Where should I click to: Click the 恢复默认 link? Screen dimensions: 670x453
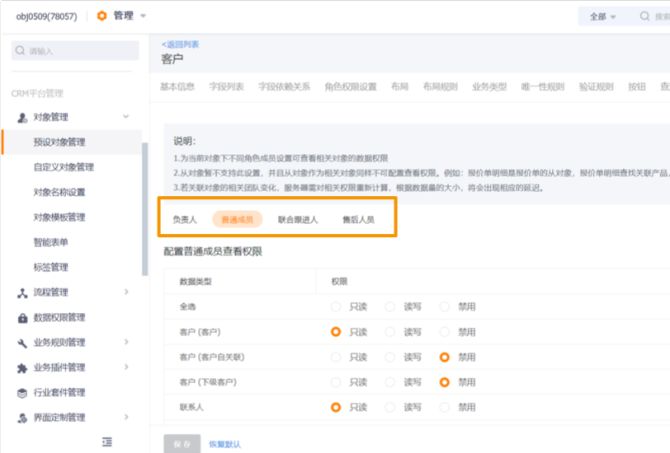coord(224,443)
